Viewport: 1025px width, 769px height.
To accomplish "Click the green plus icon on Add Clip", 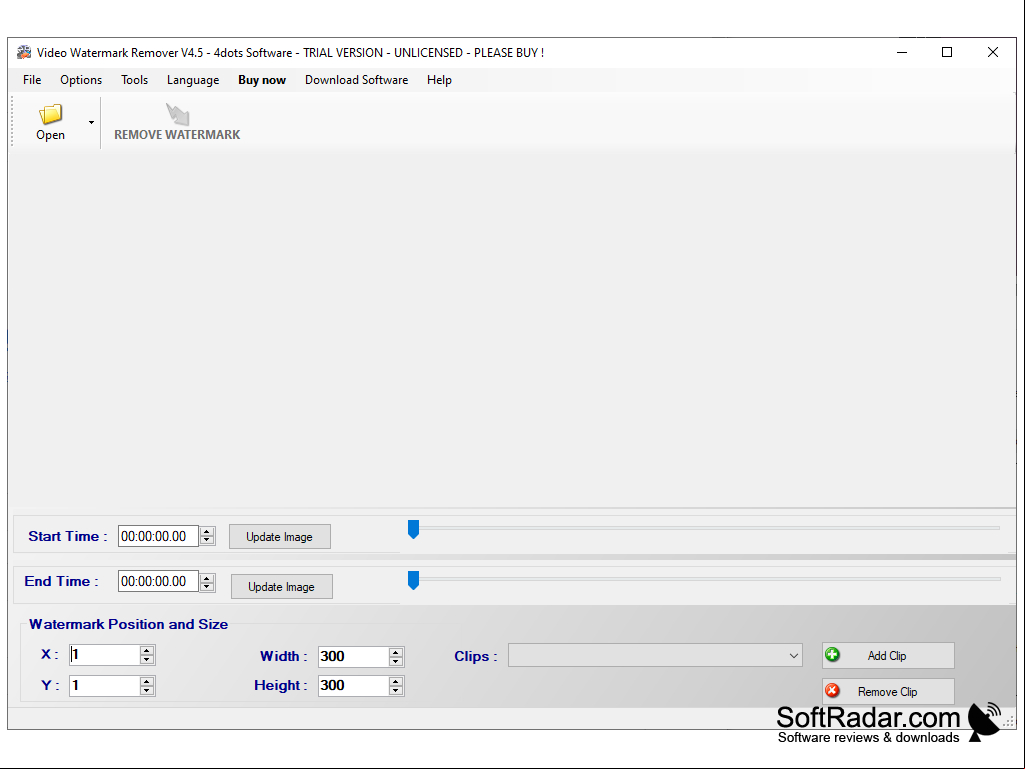I will (832, 655).
